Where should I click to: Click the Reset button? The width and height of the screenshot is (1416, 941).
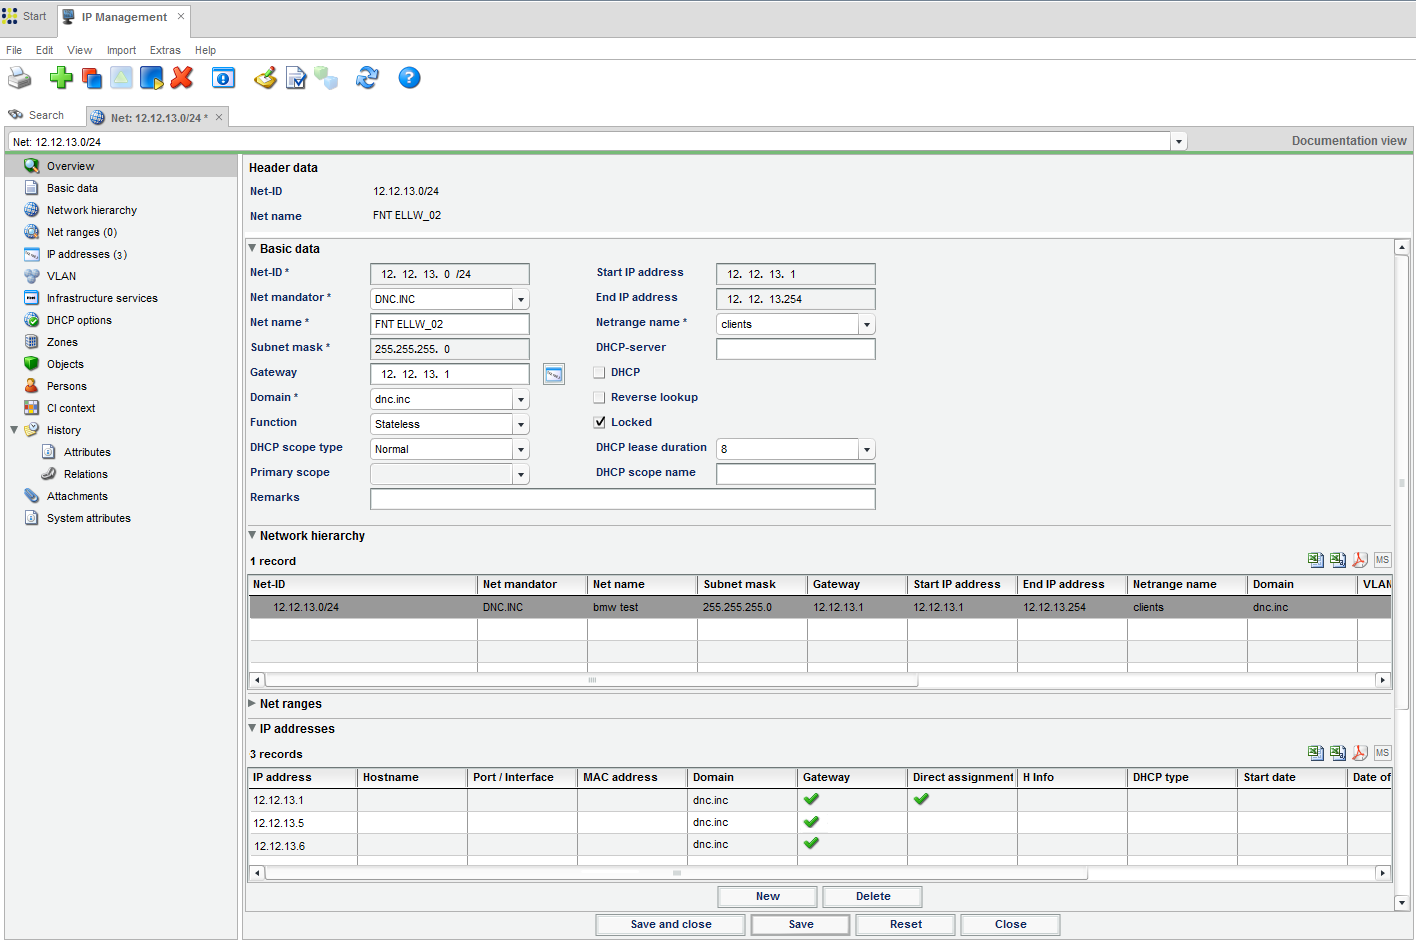[906, 924]
